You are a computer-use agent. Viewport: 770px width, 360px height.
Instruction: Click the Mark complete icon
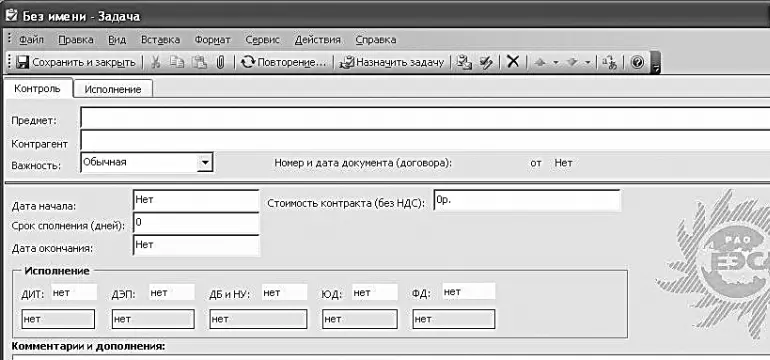click(x=486, y=62)
